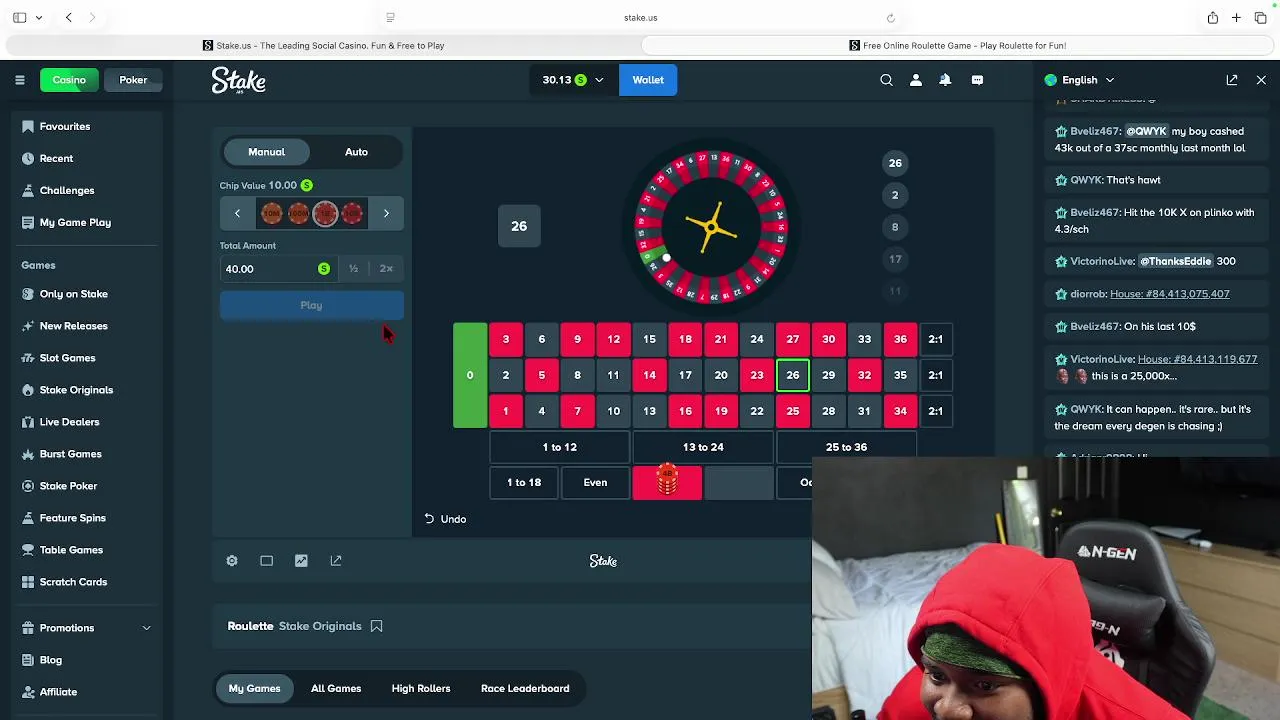This screenshot has width=1280, height=720.
Task: Bet on the black colour box
Action: (739, 483)
